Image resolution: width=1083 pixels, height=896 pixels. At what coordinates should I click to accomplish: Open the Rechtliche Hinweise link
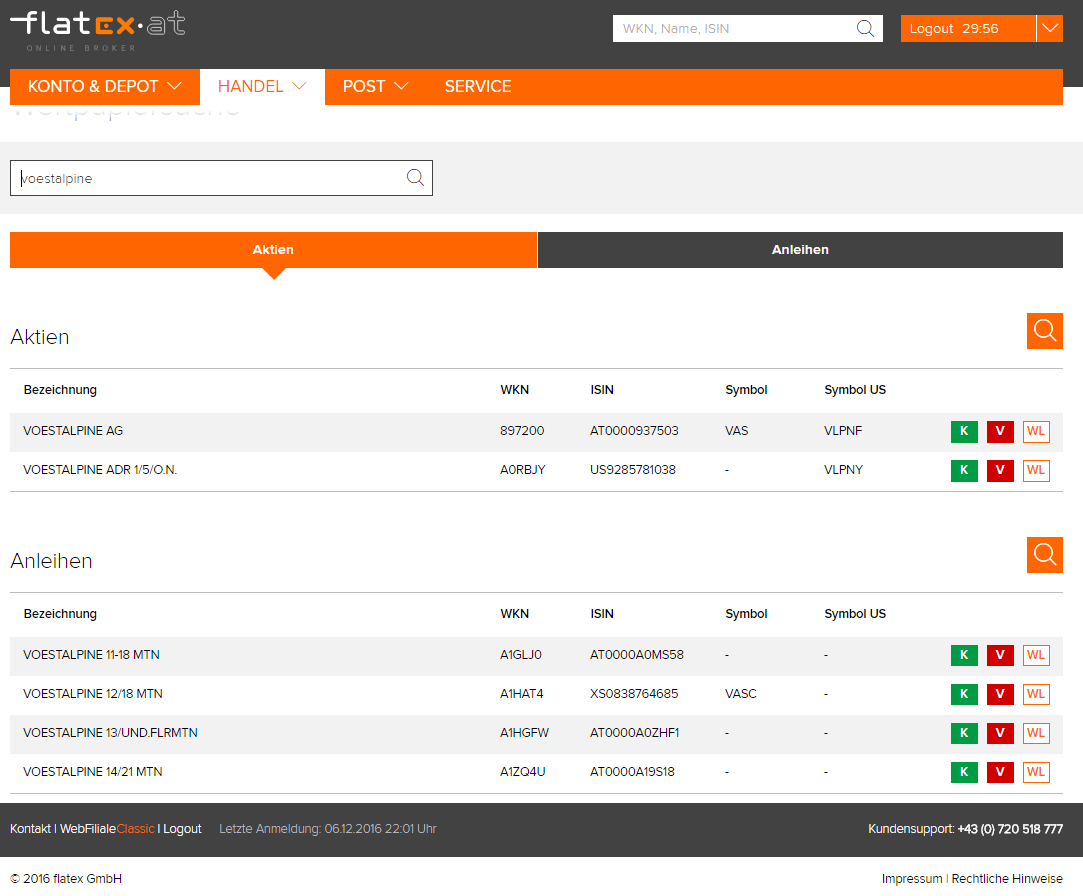pyautogui.click(x=1007, y=879)
